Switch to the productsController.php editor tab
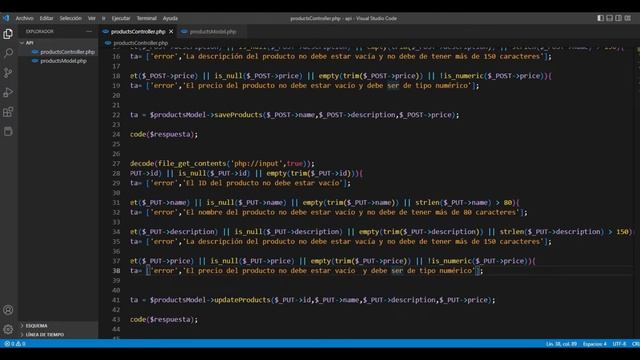Image resolution: width=640 pixels, height=360 pixels. point(138,31)
